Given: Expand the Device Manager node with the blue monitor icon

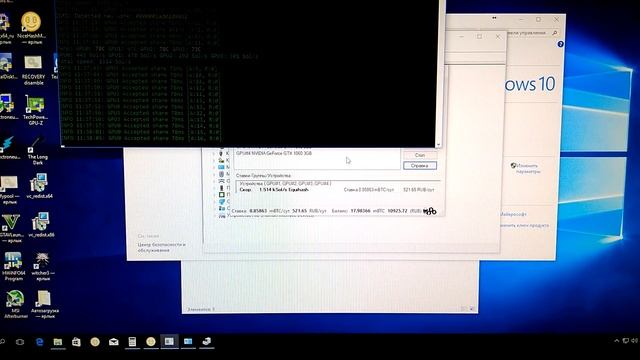Looking at the screenshot, I should 213,167.
